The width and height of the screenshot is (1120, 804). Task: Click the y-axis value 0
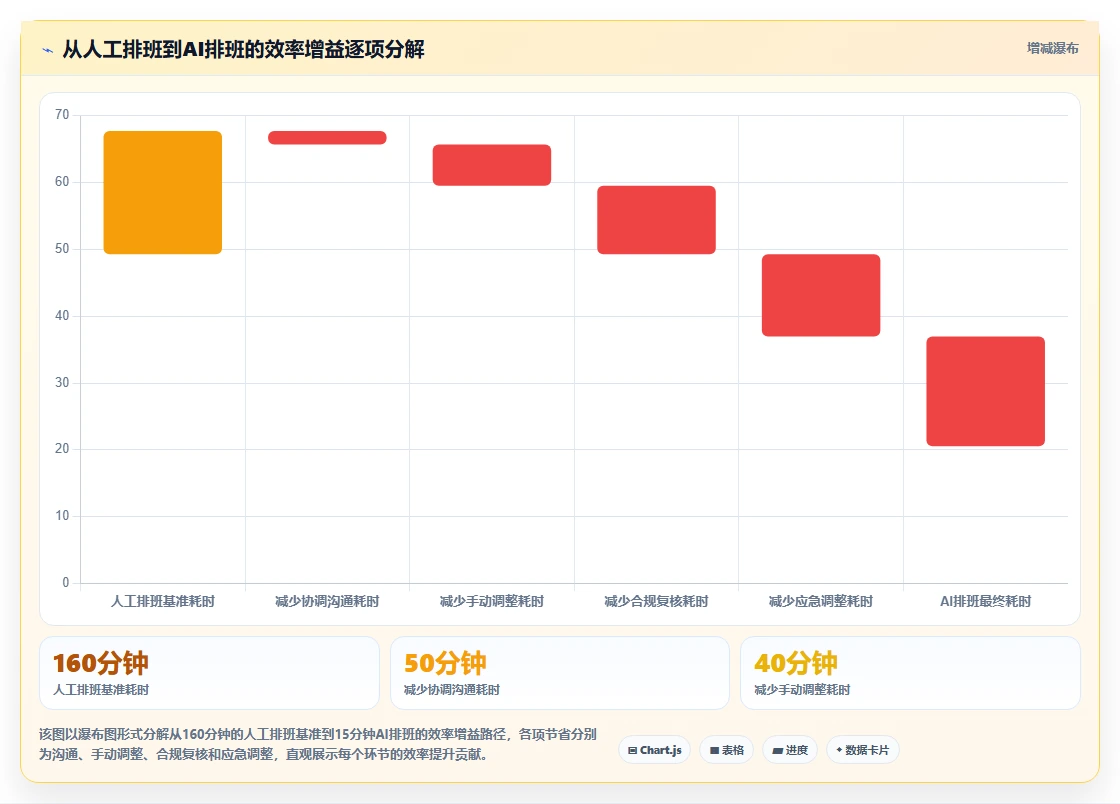(x=66, y=583)
